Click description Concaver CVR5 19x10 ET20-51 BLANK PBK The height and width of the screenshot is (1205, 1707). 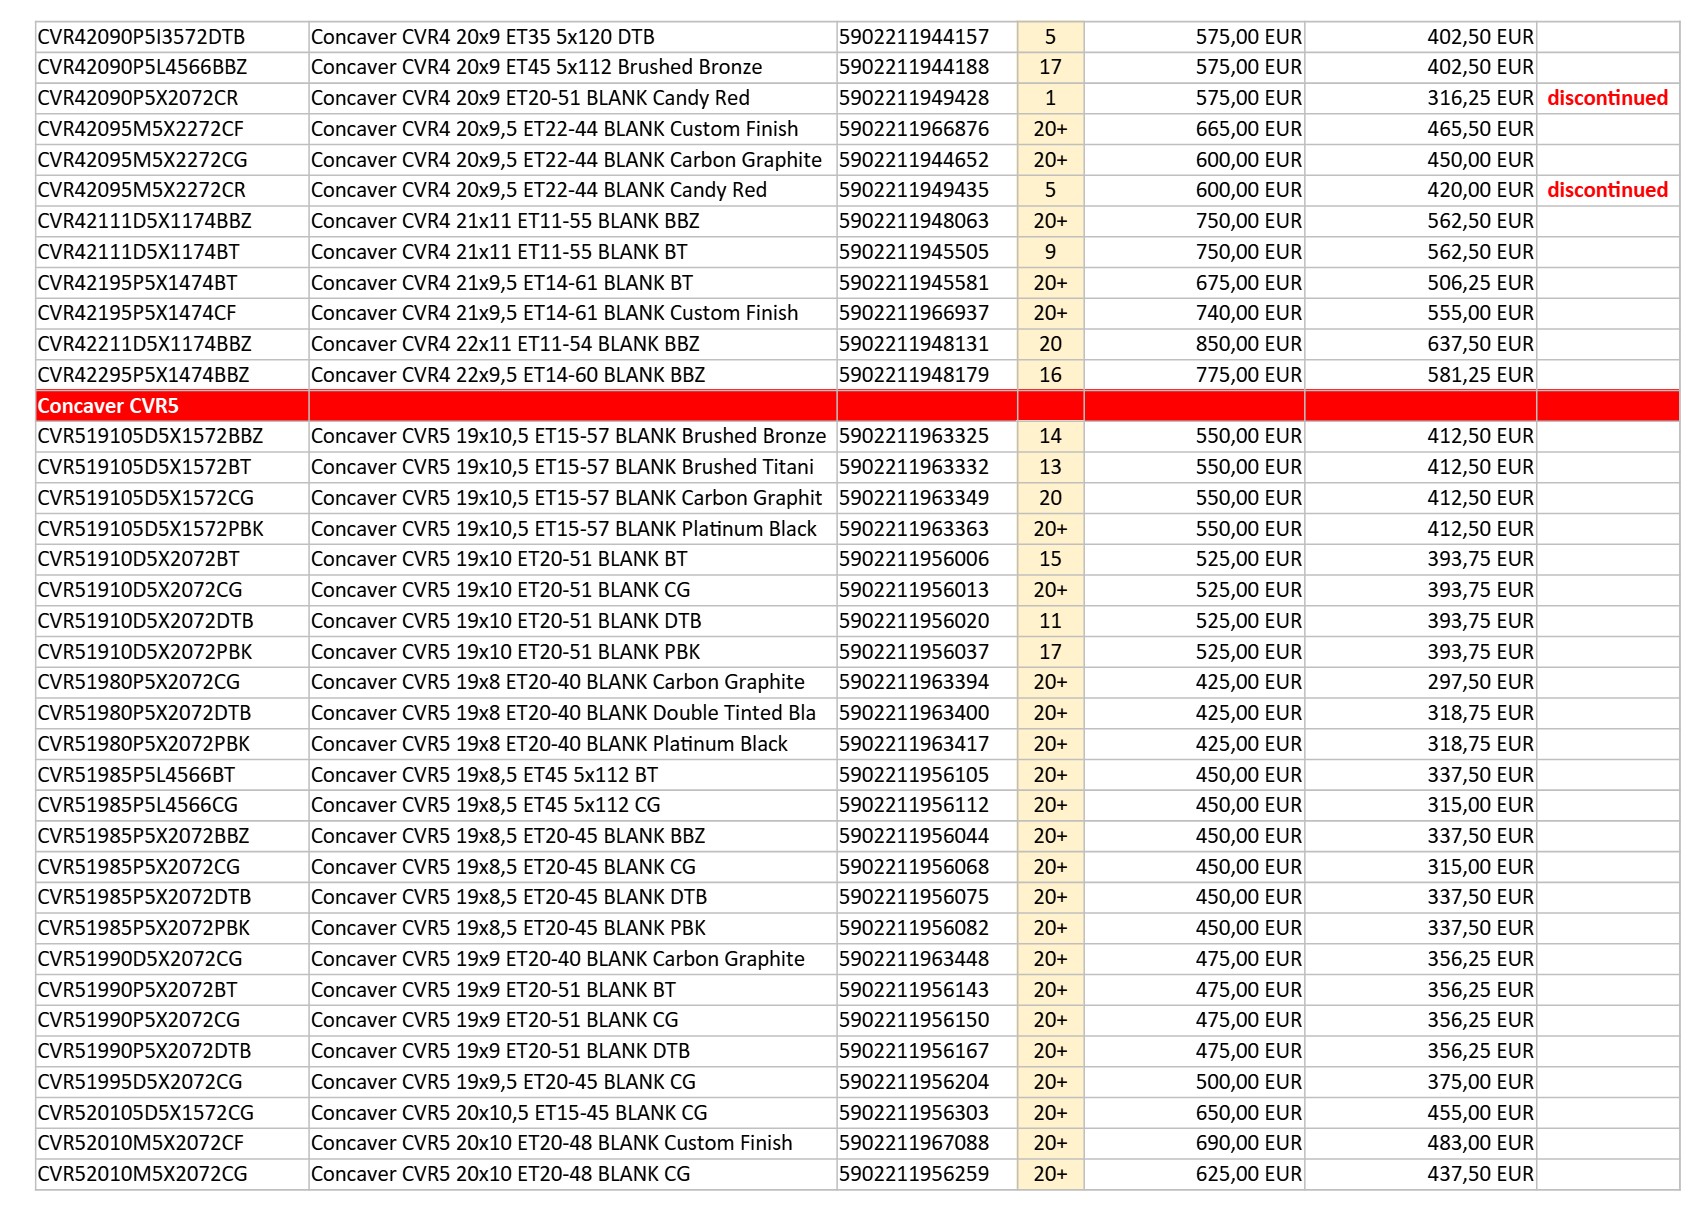(505, 652)
